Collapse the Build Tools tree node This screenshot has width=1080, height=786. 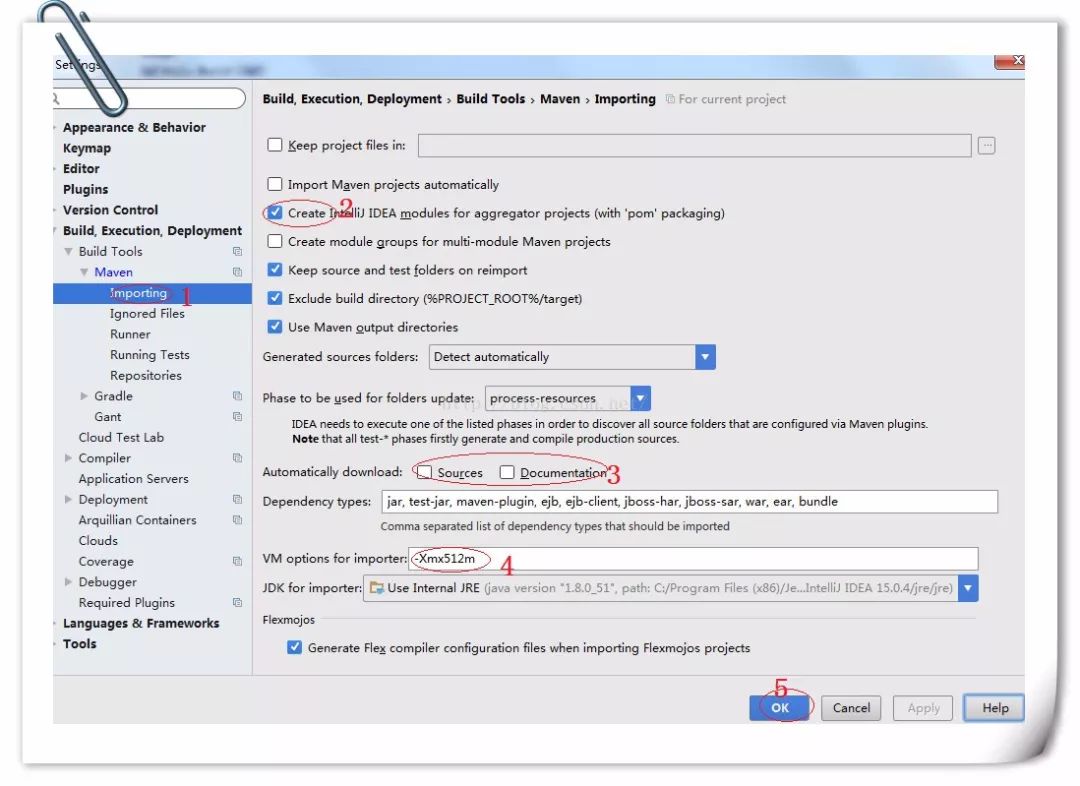tap(68, 251)
